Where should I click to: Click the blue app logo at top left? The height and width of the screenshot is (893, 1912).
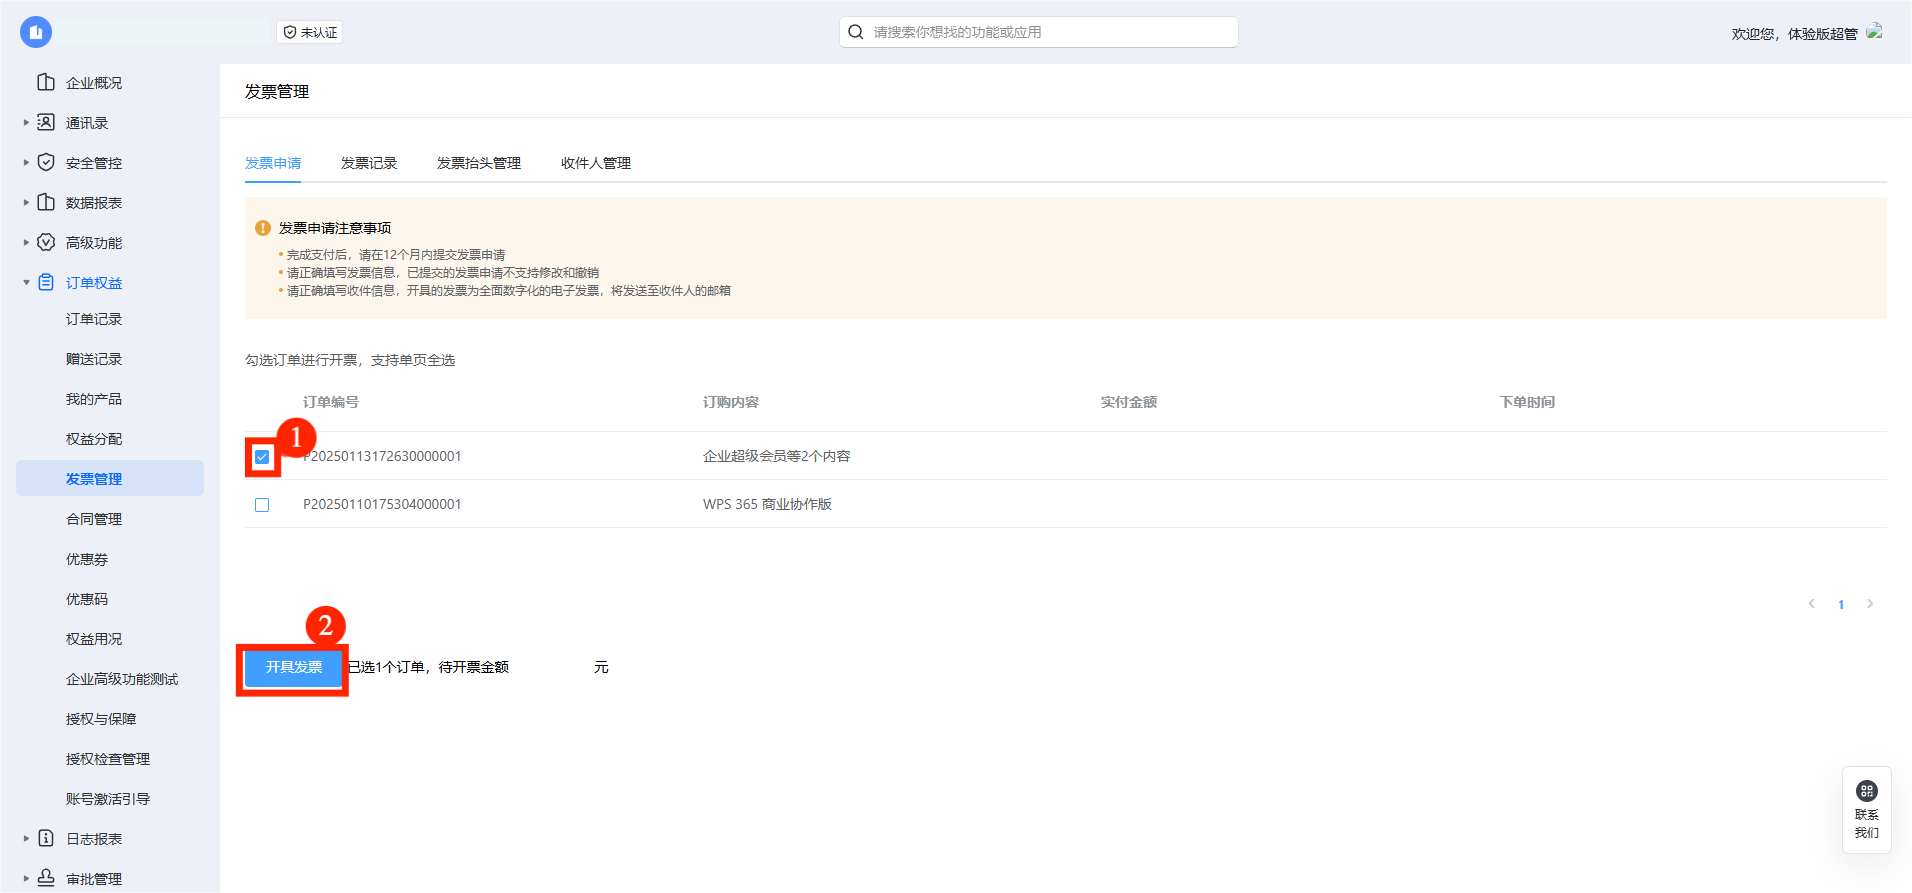coord(36,32)
